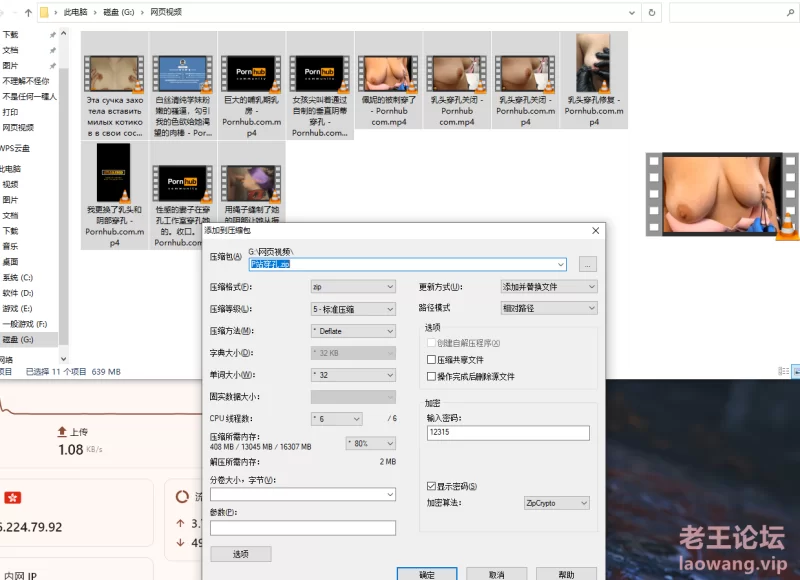Open the browse '...' button beside archive name
This screenshot has width=800, height=580.
coord(587,264)
